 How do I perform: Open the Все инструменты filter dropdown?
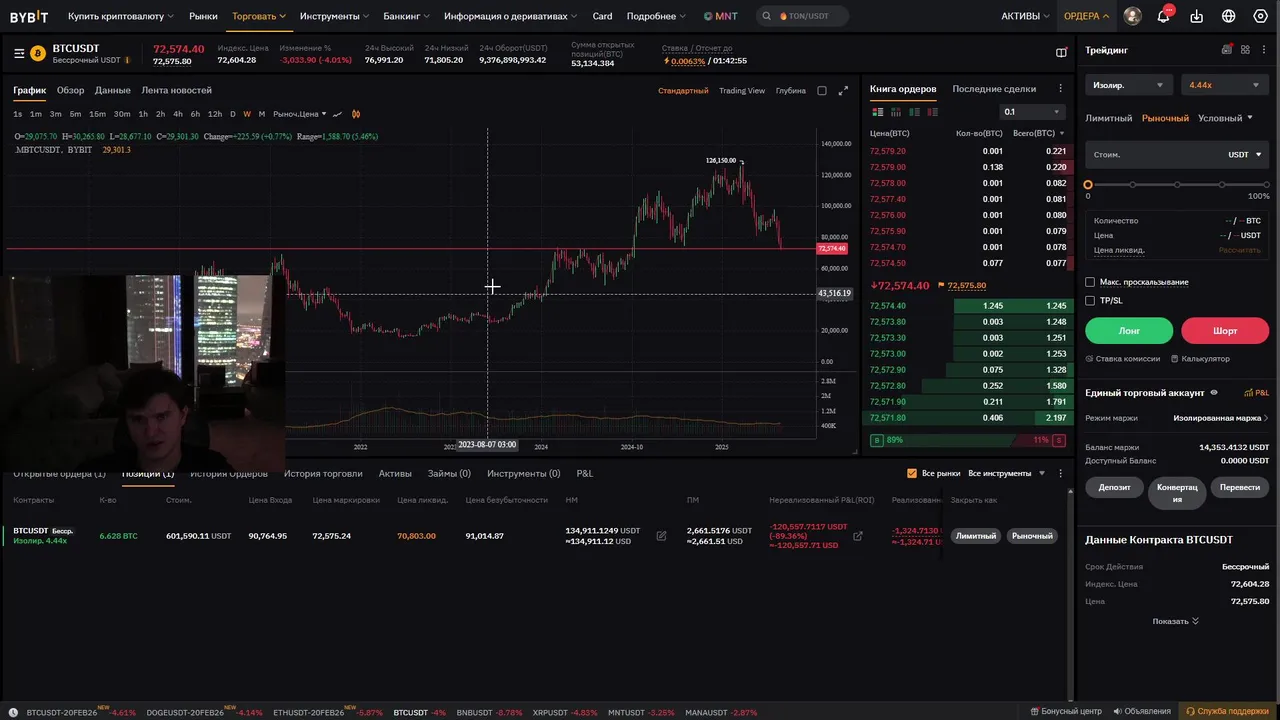pyautogui.click(x=1006, y=473)
